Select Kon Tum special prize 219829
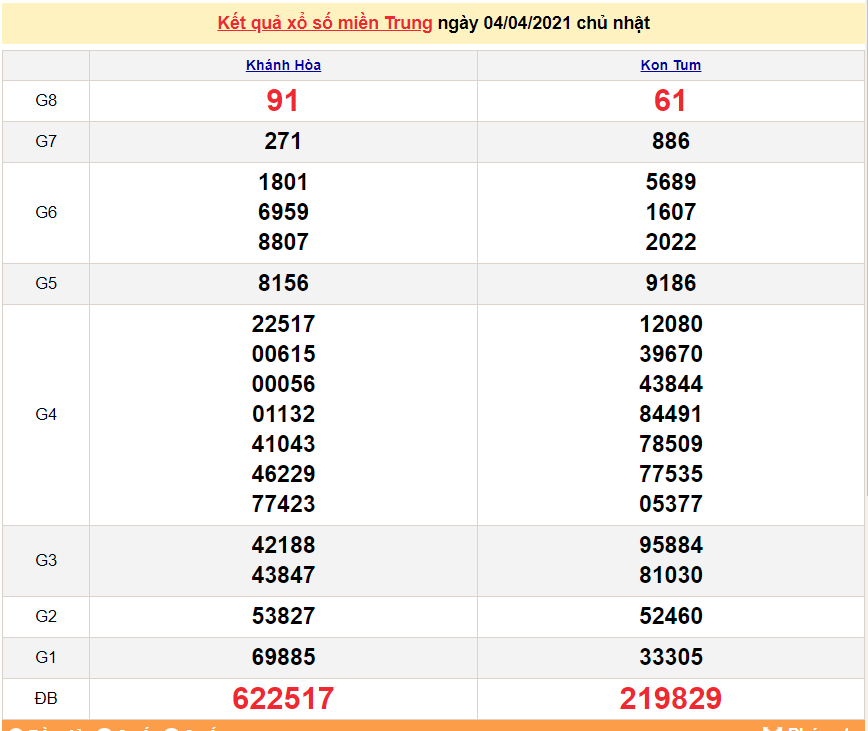This screenshot has height=731, width=868. point(670,699)
